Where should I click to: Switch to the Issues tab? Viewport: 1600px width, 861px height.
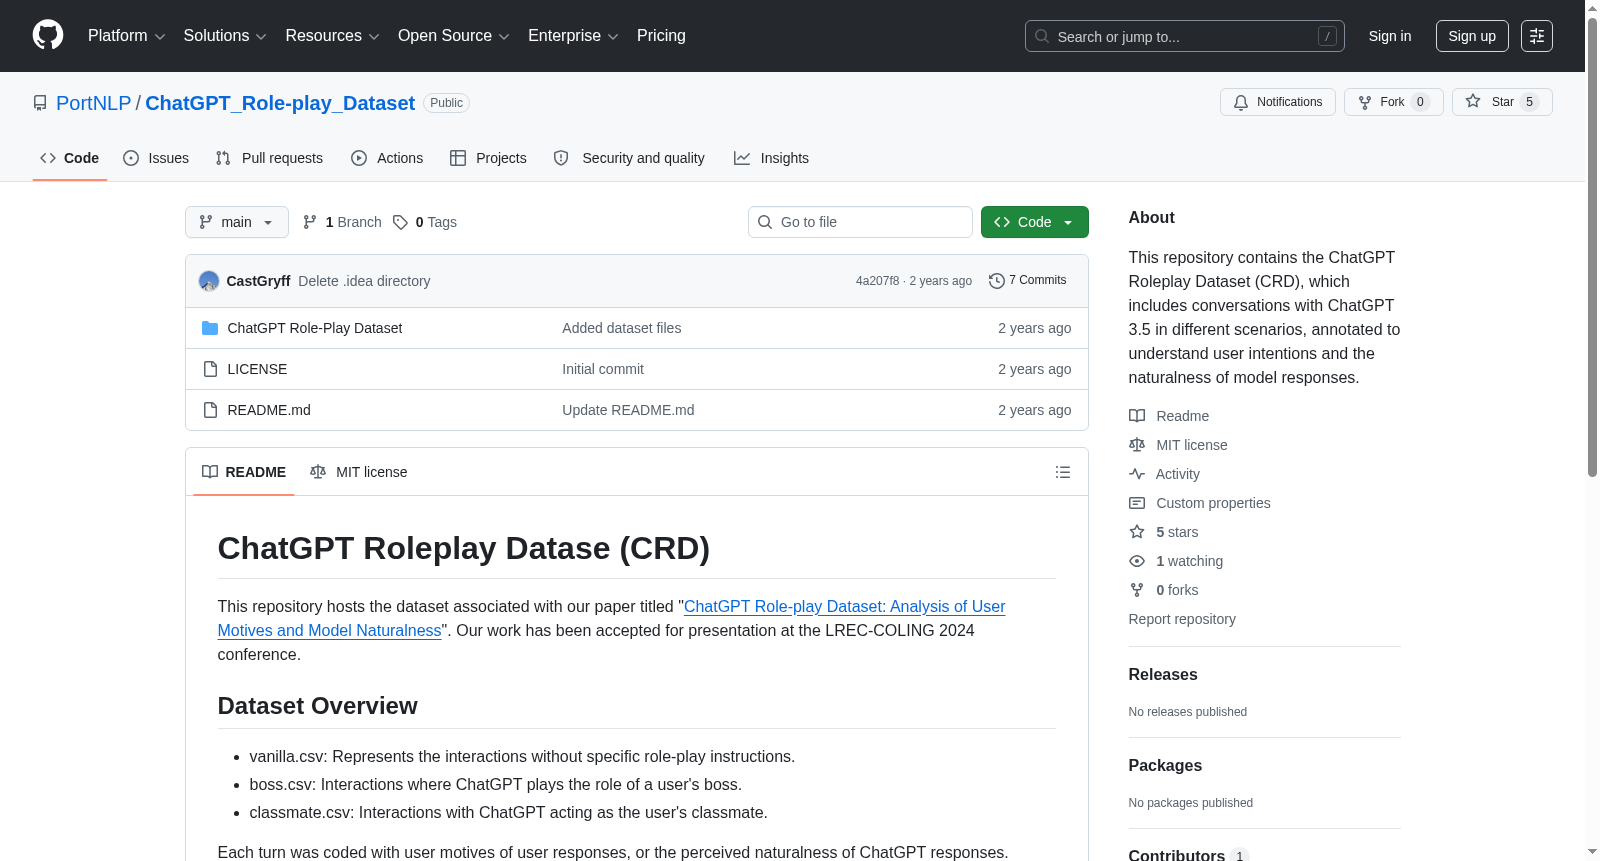(x=156, y=158)
